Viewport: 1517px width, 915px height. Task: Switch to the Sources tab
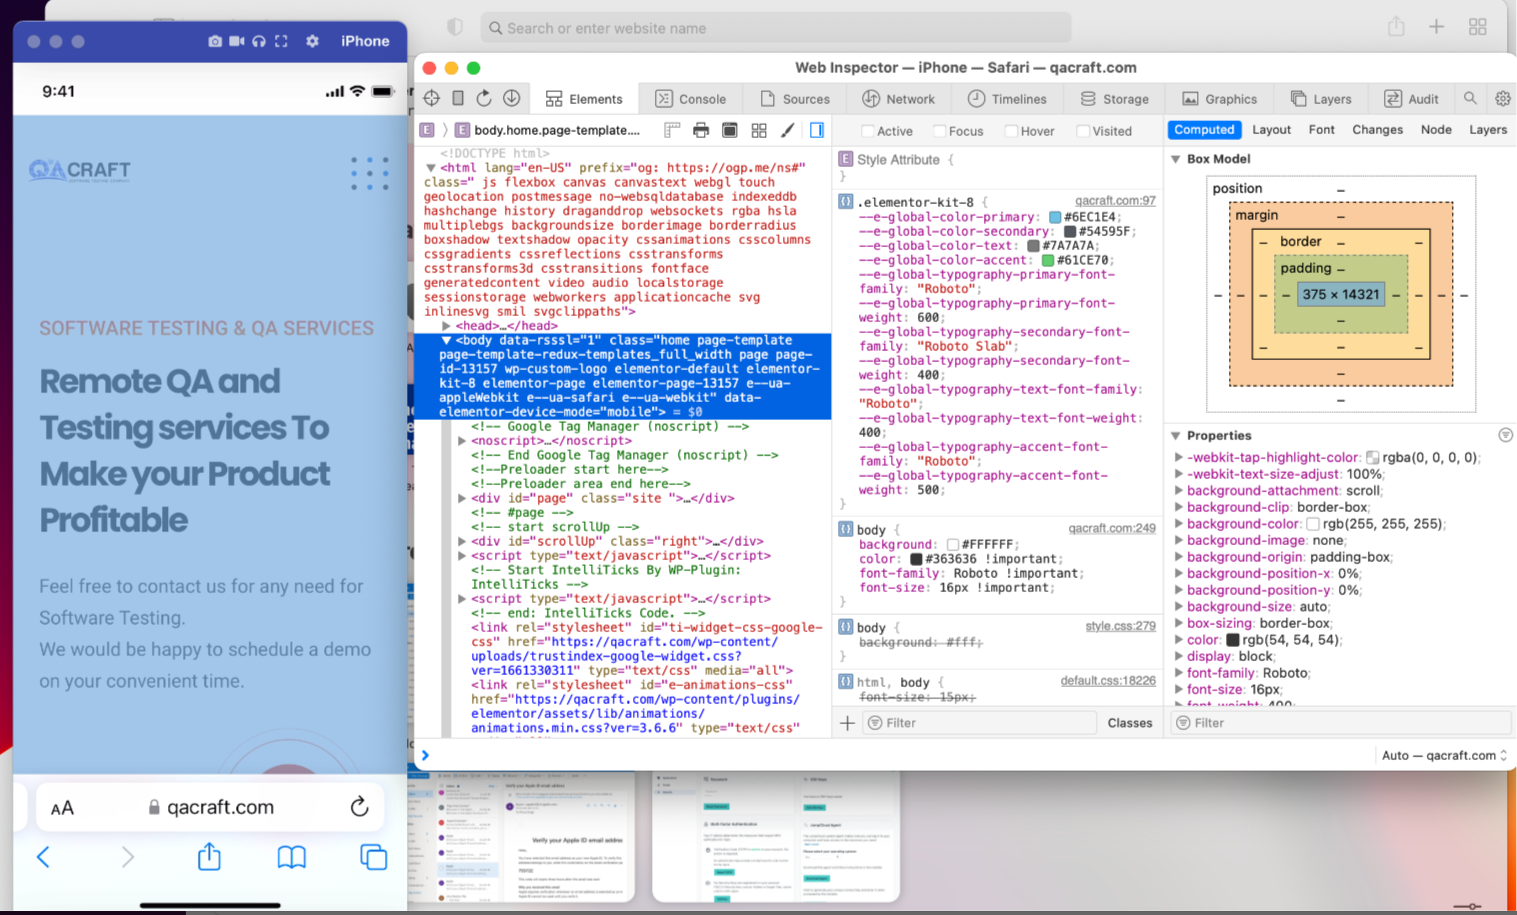[795, 99]
